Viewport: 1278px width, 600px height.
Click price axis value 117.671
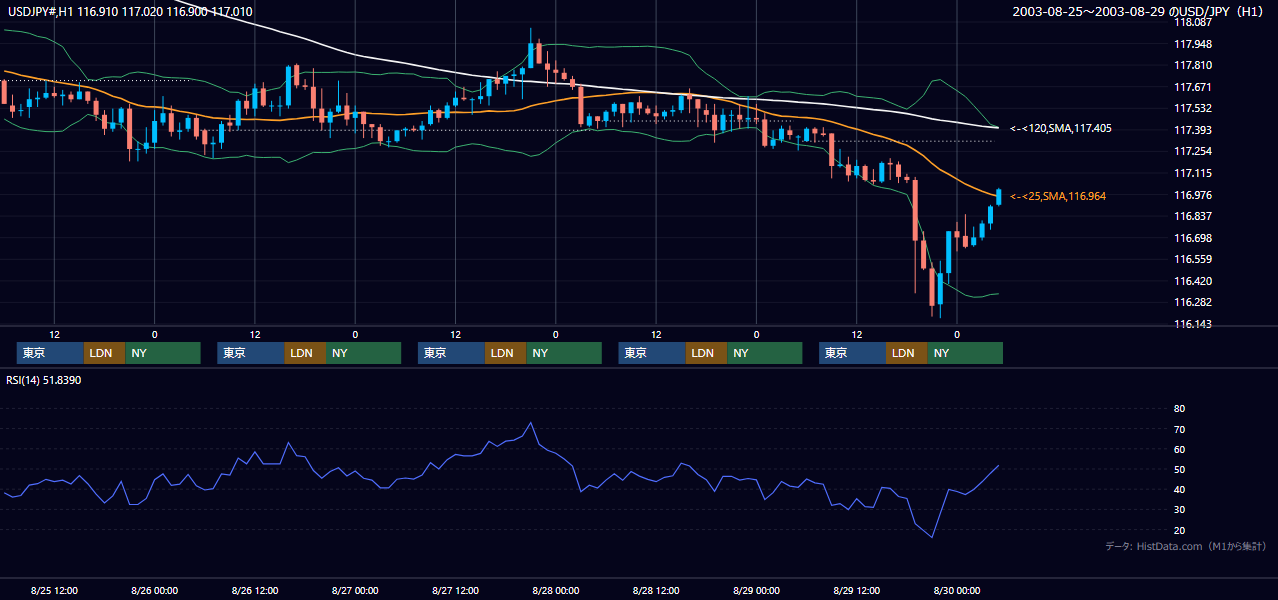point(1193,87)
